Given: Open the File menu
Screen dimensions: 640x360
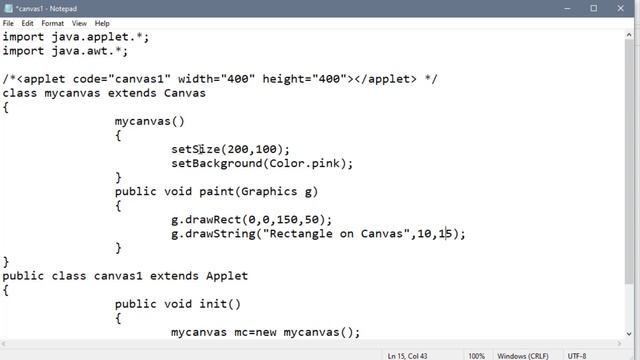Looking at the screenshot, I should tap(8, 23).
